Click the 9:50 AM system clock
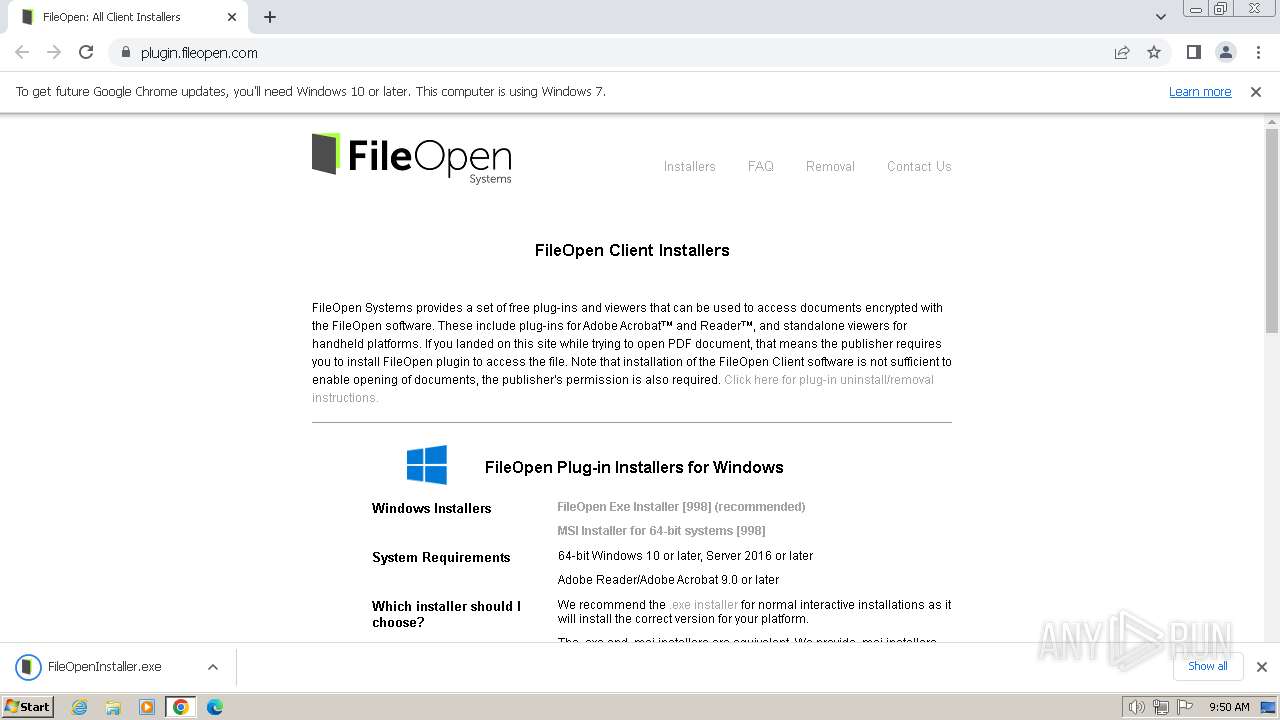 point(1229,707)
